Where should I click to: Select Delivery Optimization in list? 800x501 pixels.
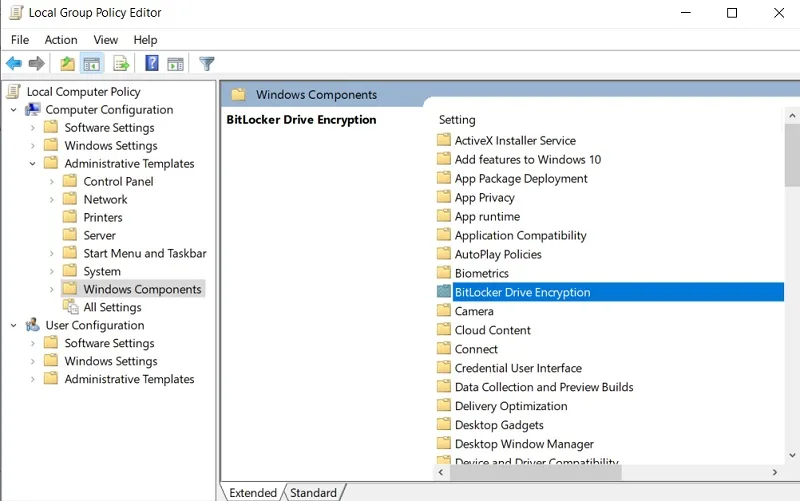(511, 406)
